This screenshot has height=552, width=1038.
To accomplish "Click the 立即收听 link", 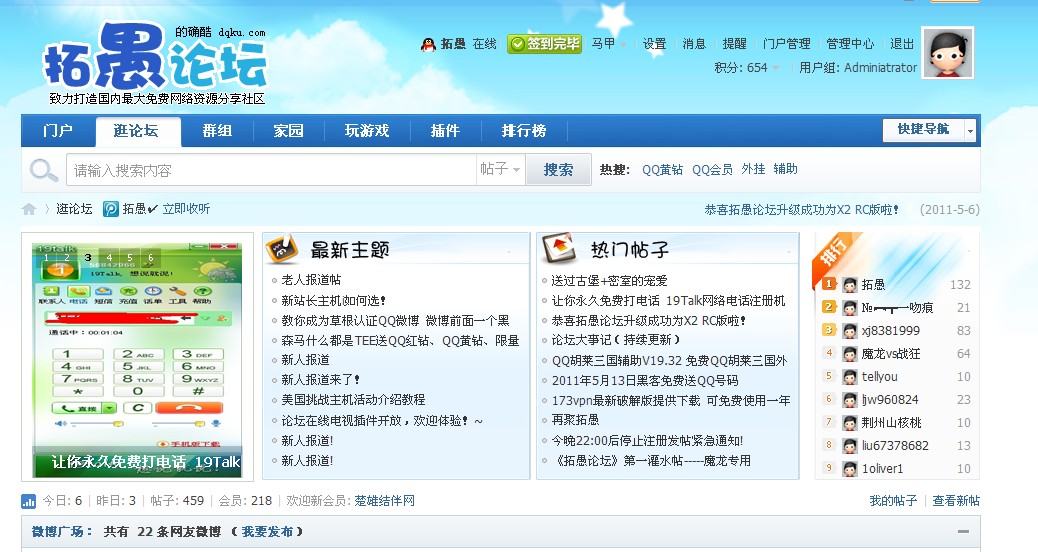I will pyautogui.click(x=186, y=209).
